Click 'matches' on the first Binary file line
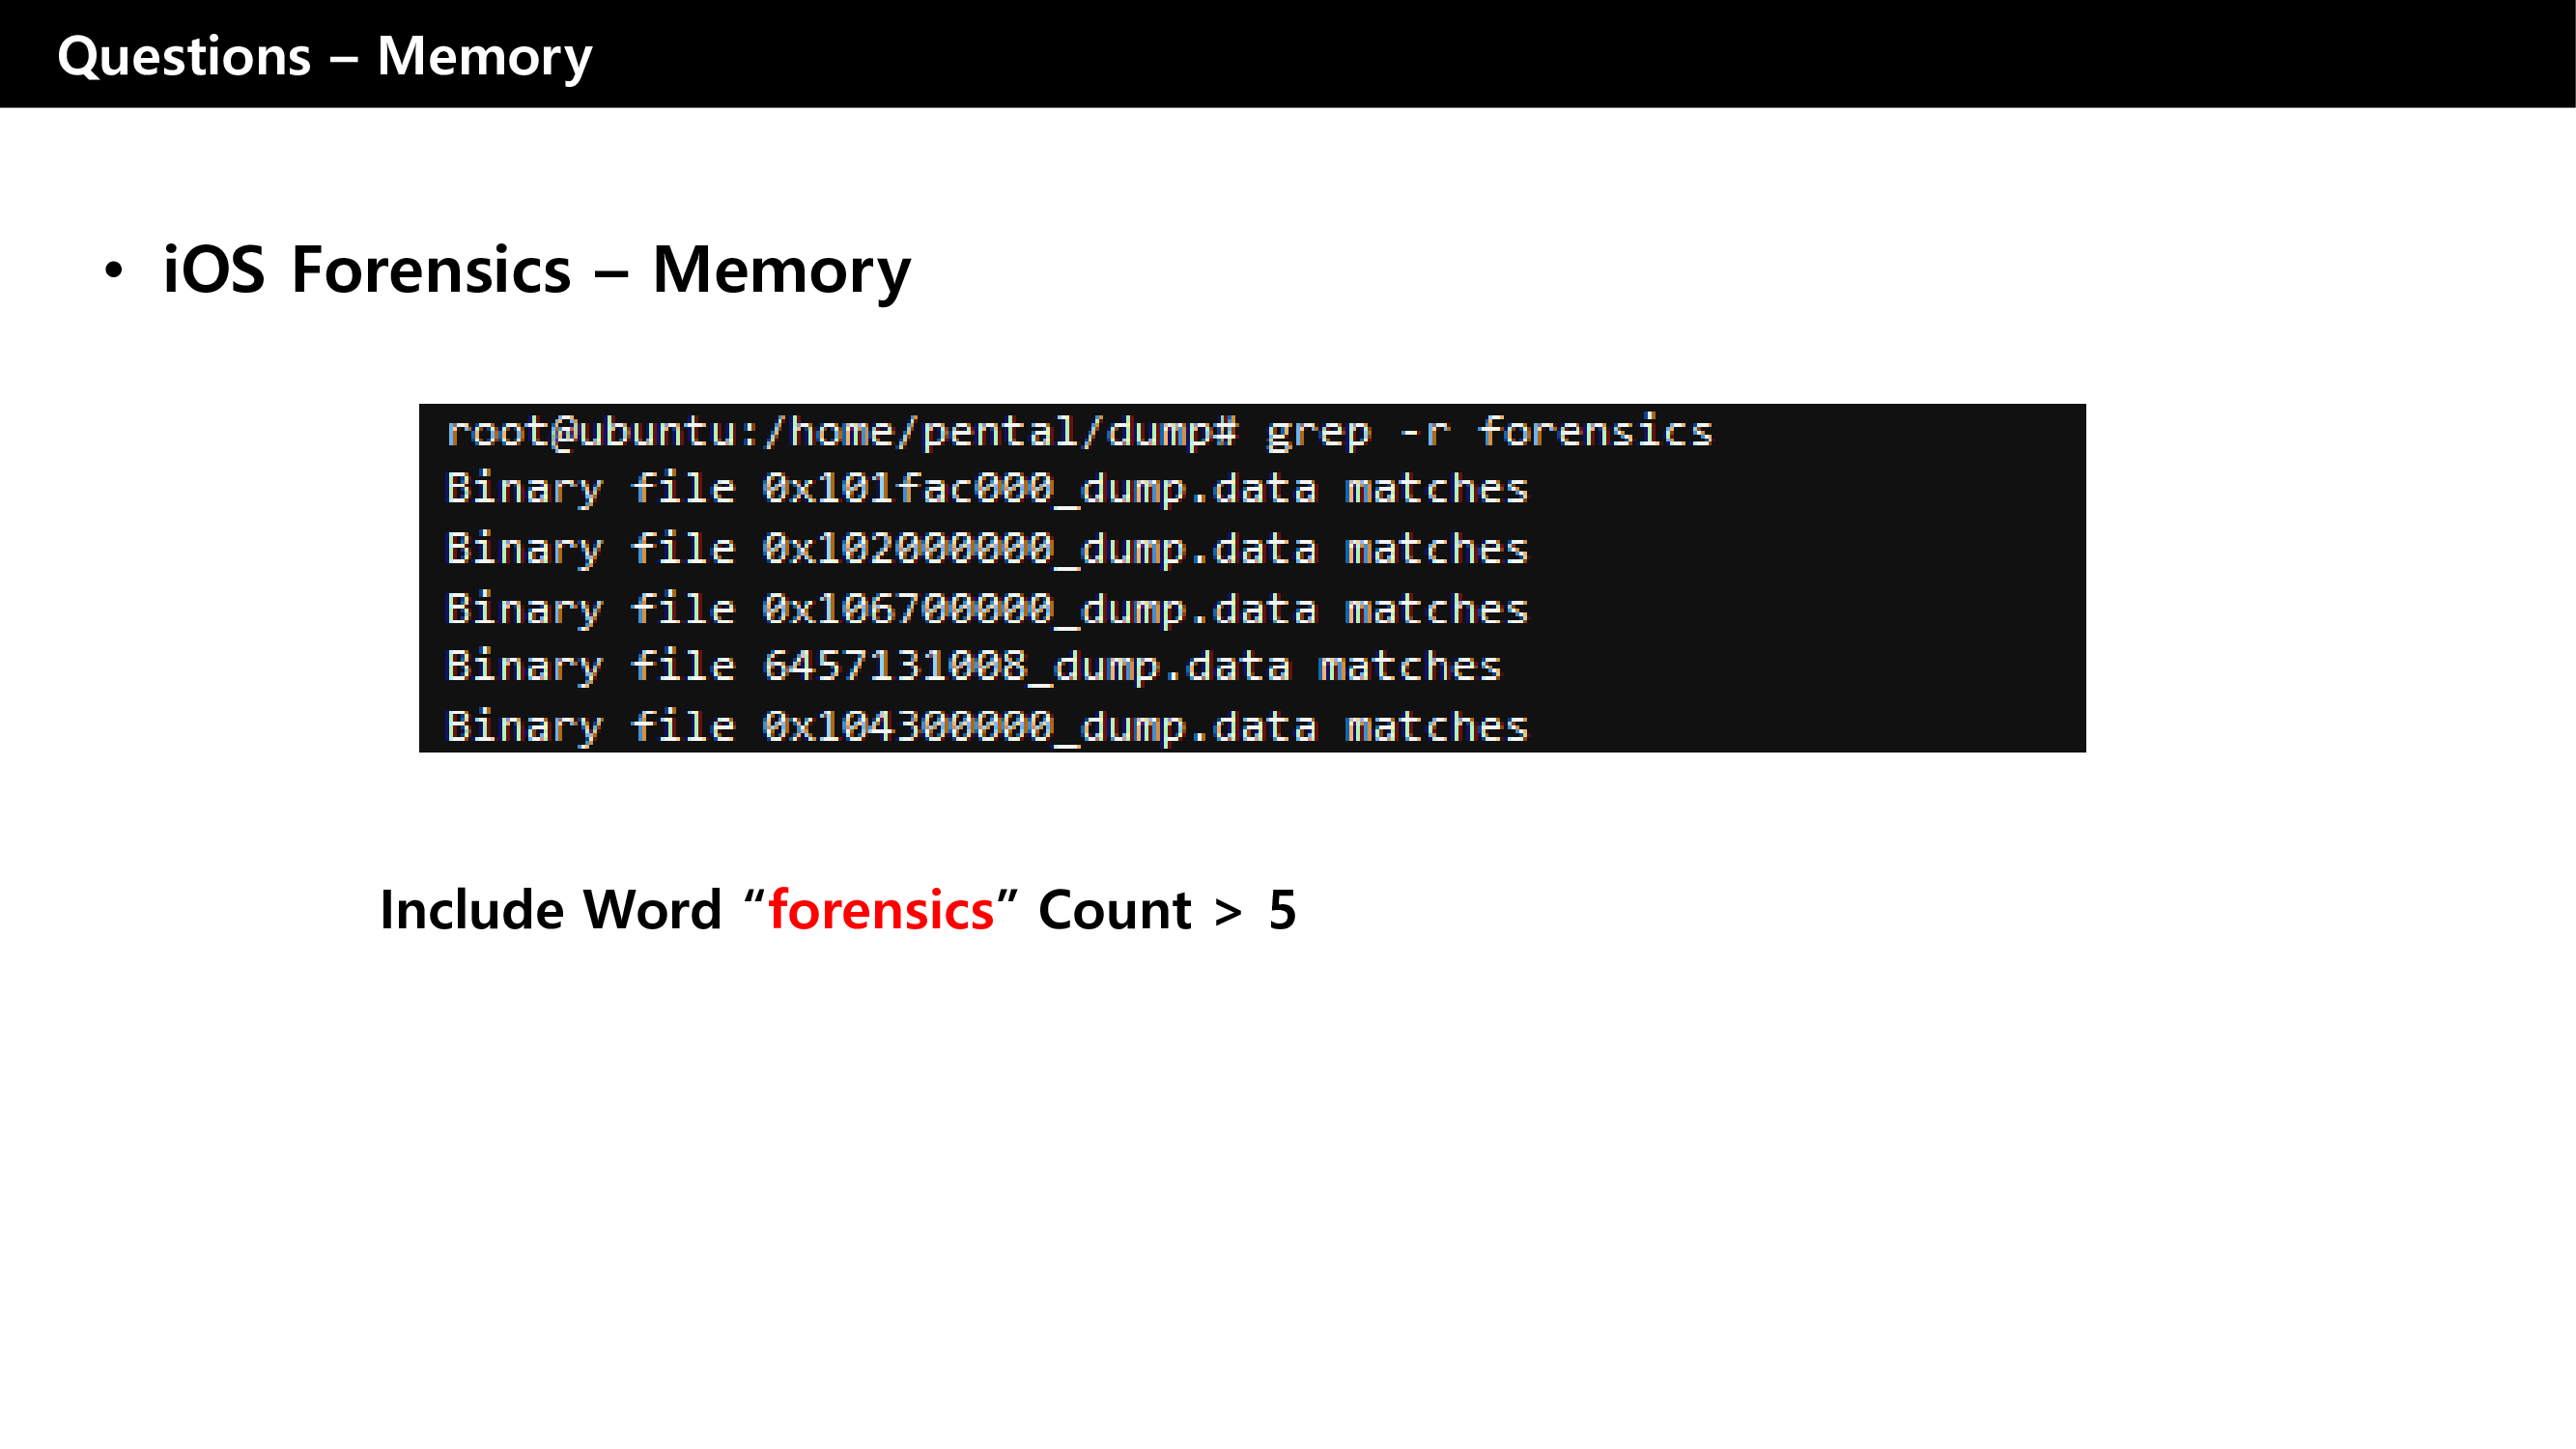This screenshot has width=2576, height=1449. 1436,489
